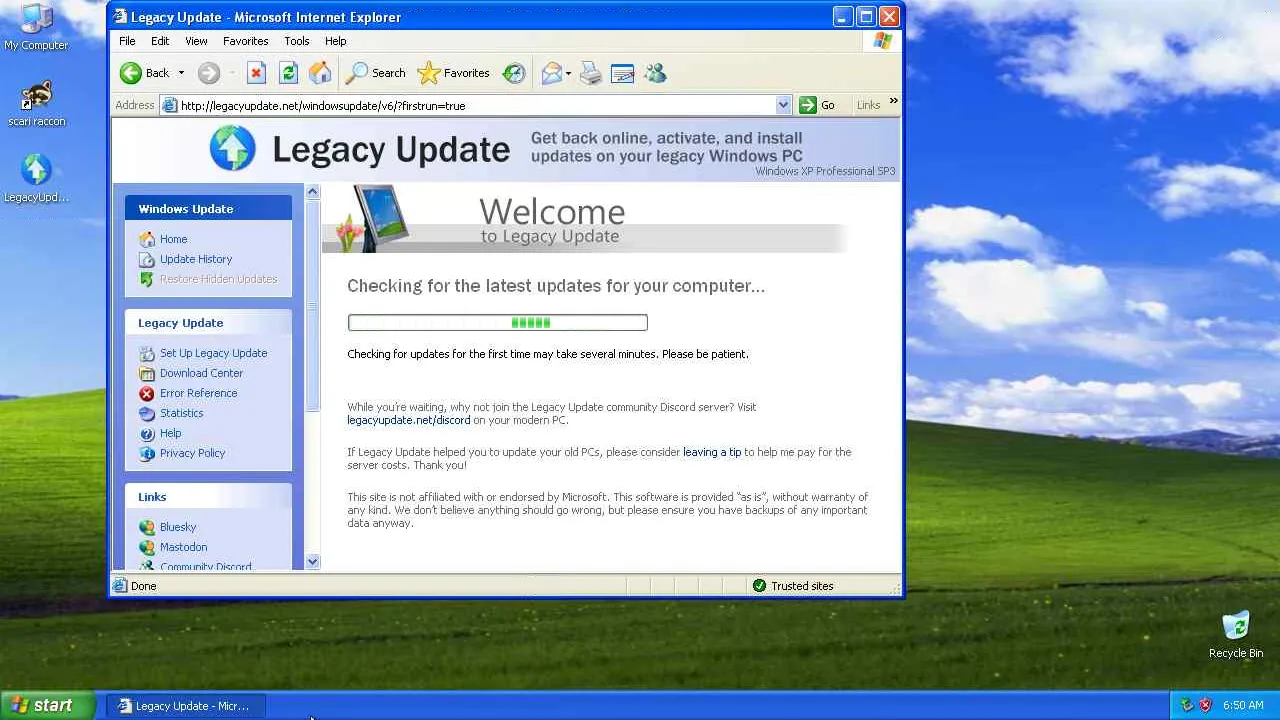This screenshot has width=1280, height=720.
Task: Click the Update History sidebar icon
Action: [x=147, y=259]
